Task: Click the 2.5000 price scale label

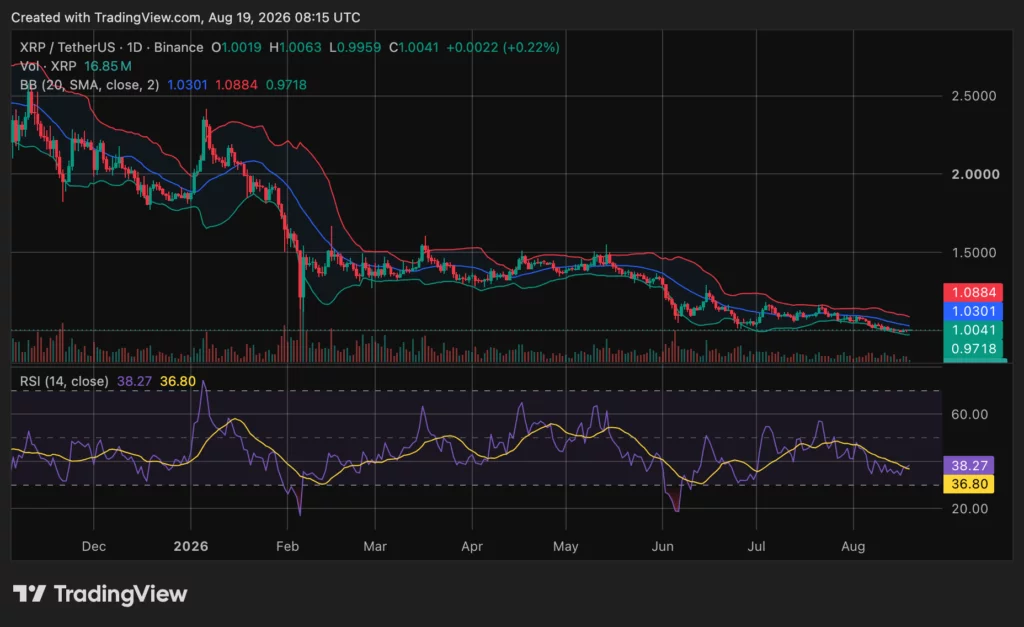Action: click(x=974, y=96)
